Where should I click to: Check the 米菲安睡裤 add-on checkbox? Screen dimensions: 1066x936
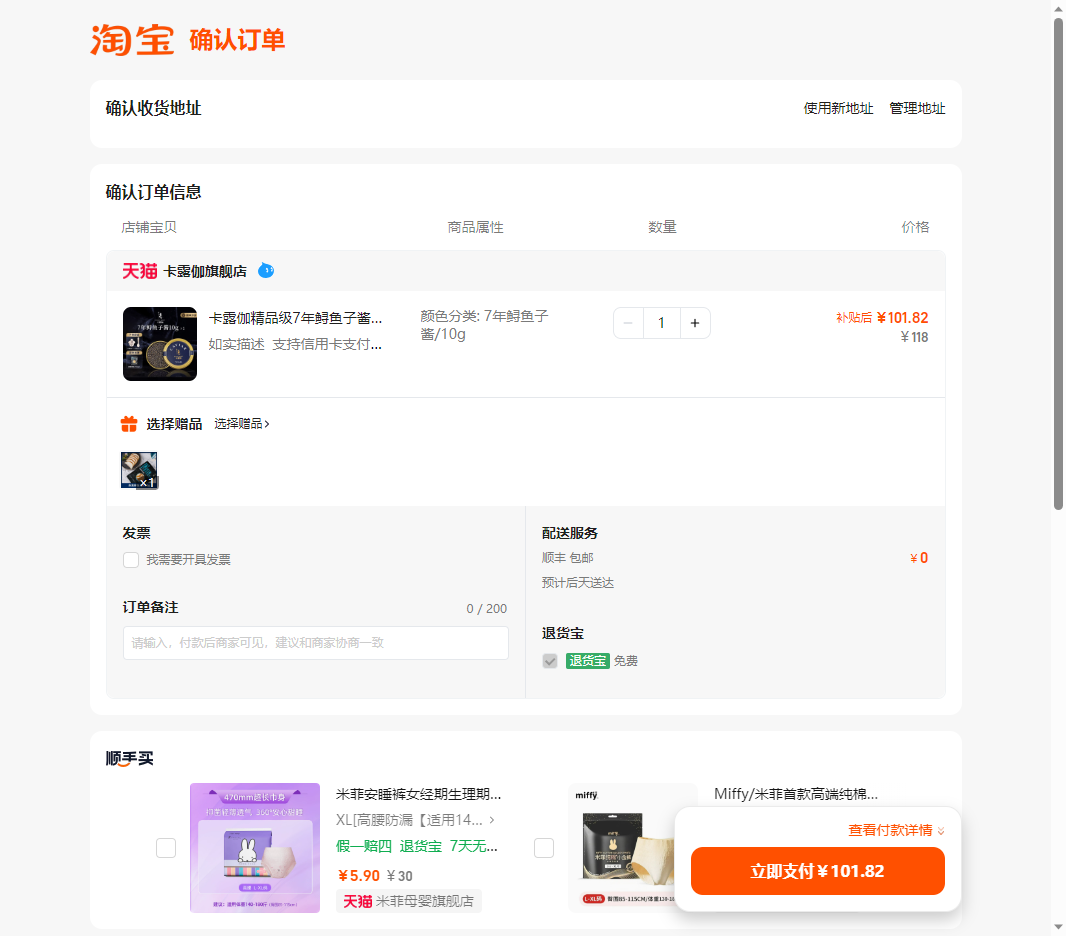pyautogui.click(x=166, y=848)
